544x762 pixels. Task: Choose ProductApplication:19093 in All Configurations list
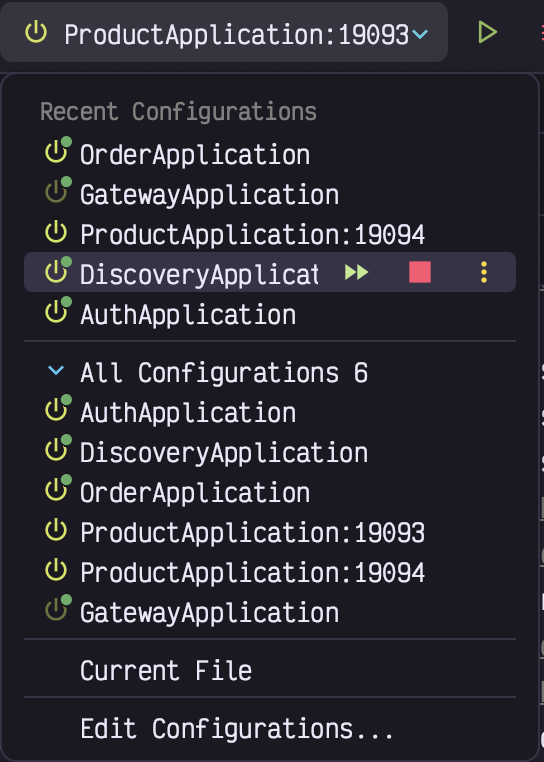point(270,532)
